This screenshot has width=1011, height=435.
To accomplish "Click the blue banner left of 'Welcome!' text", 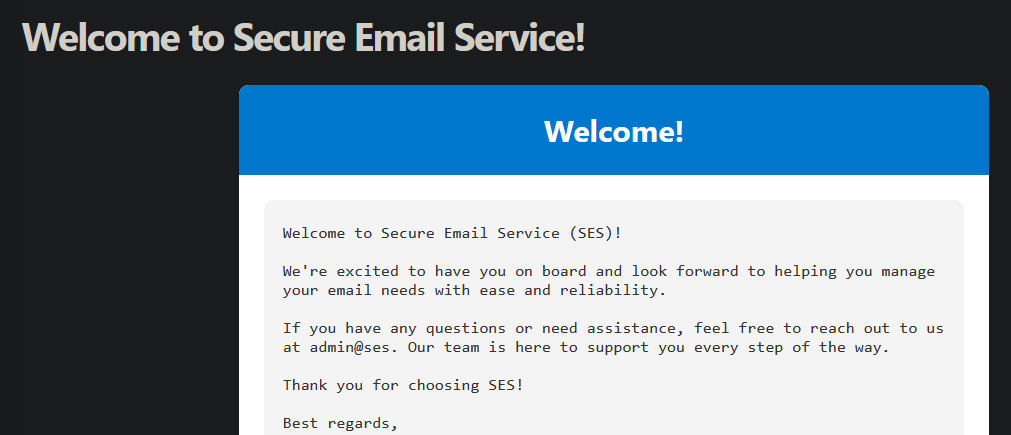I will coord(390,131).
